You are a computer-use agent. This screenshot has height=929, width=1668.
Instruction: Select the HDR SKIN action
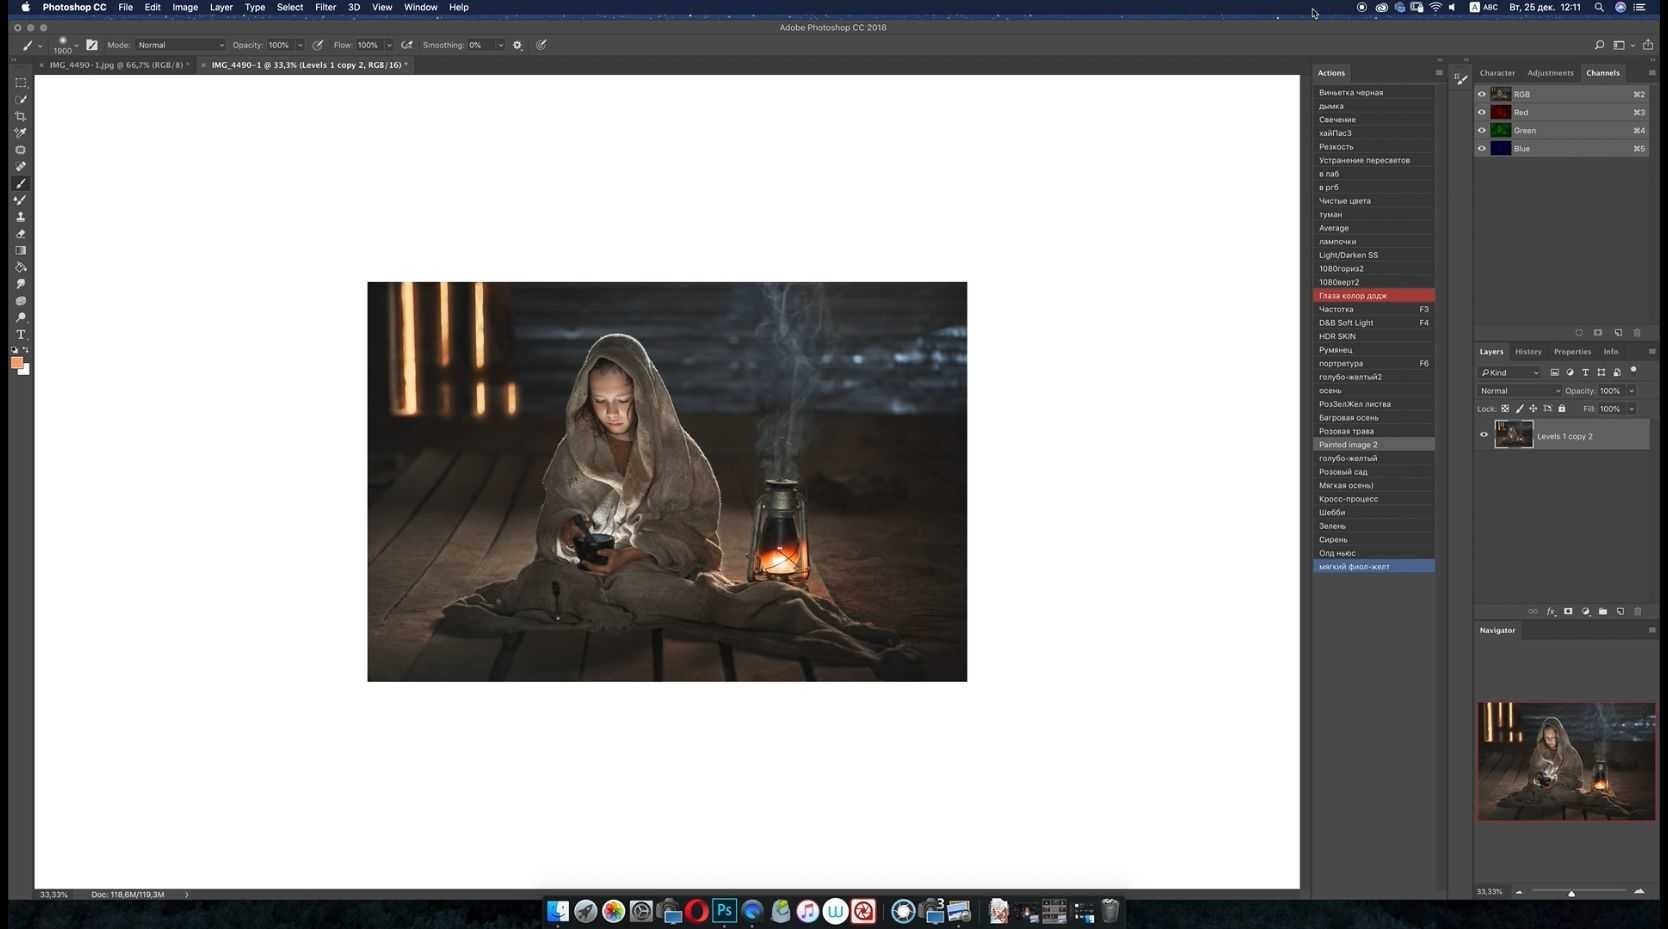click(x=1373, y=336)
